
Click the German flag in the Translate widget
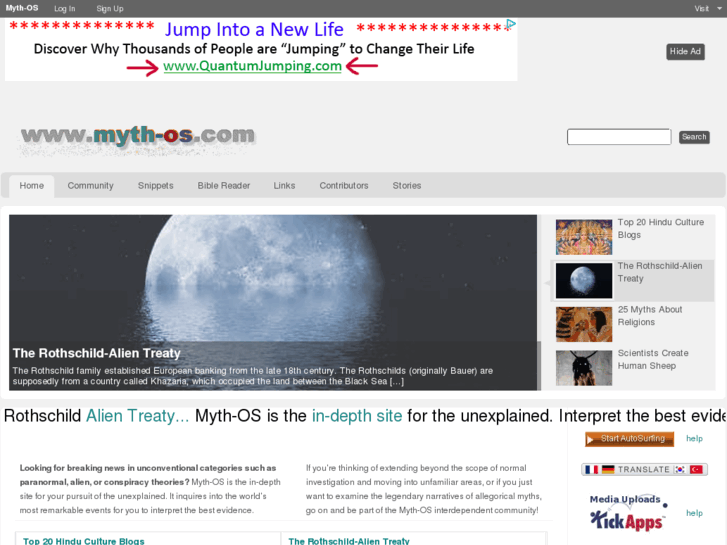point(608,469)
